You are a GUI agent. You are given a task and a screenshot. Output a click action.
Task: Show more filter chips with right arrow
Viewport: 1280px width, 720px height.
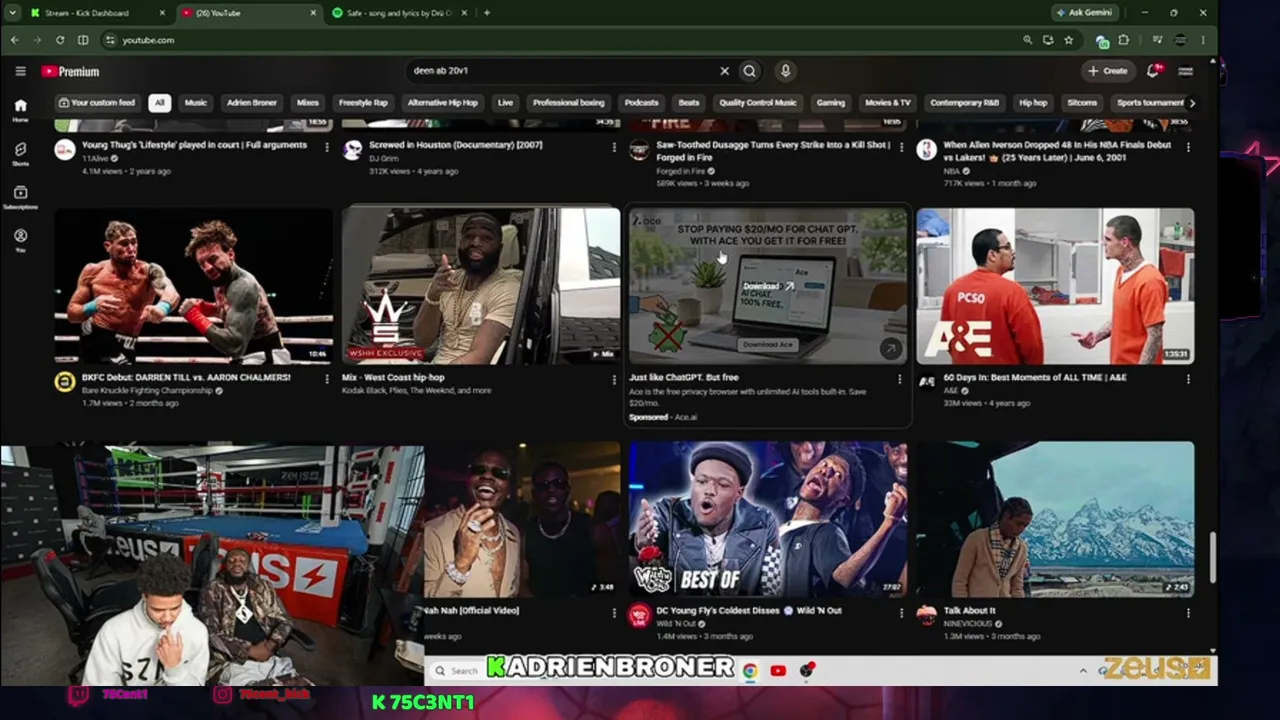coord(1192,102)
